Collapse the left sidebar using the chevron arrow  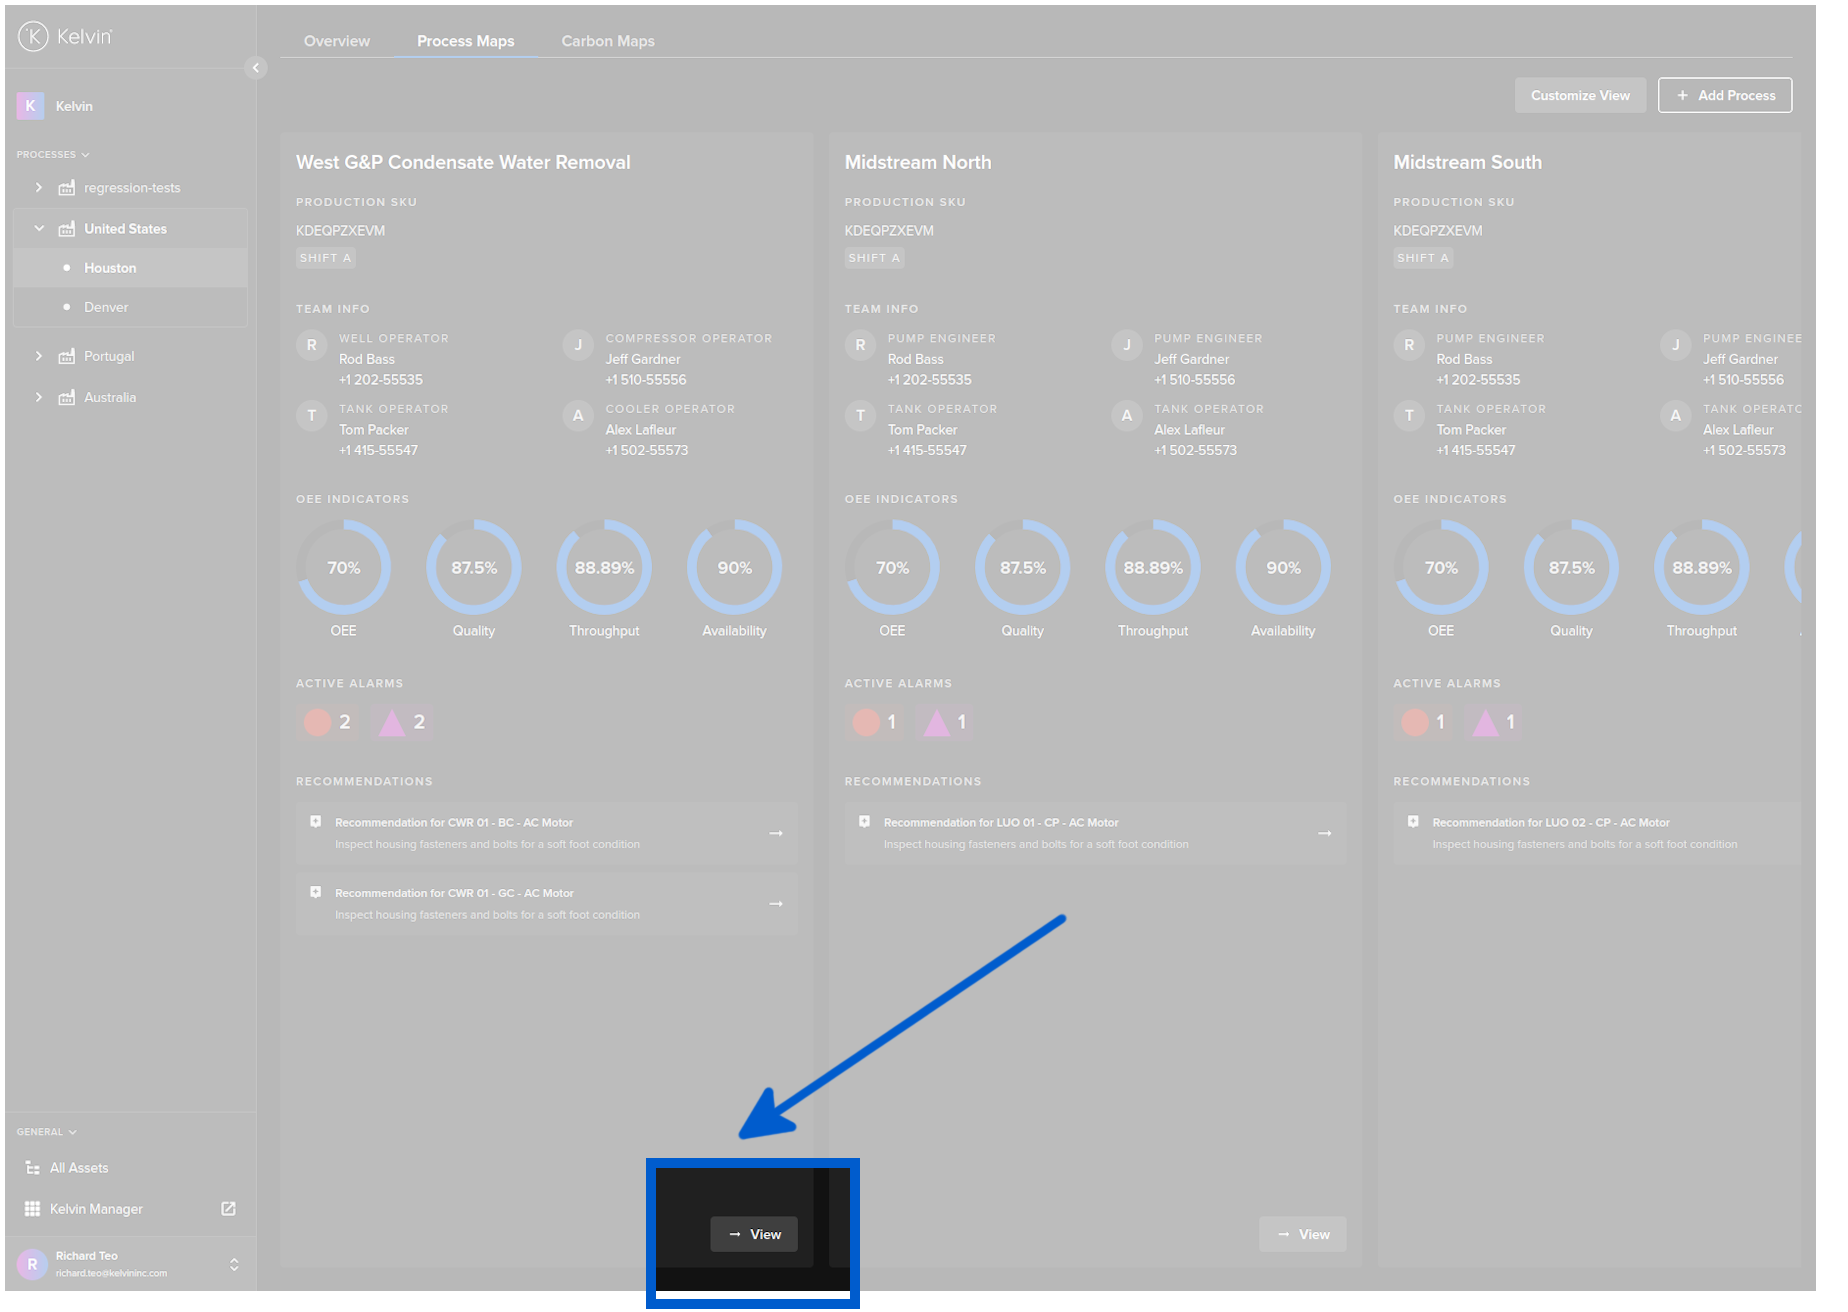[x=256, y=68]
